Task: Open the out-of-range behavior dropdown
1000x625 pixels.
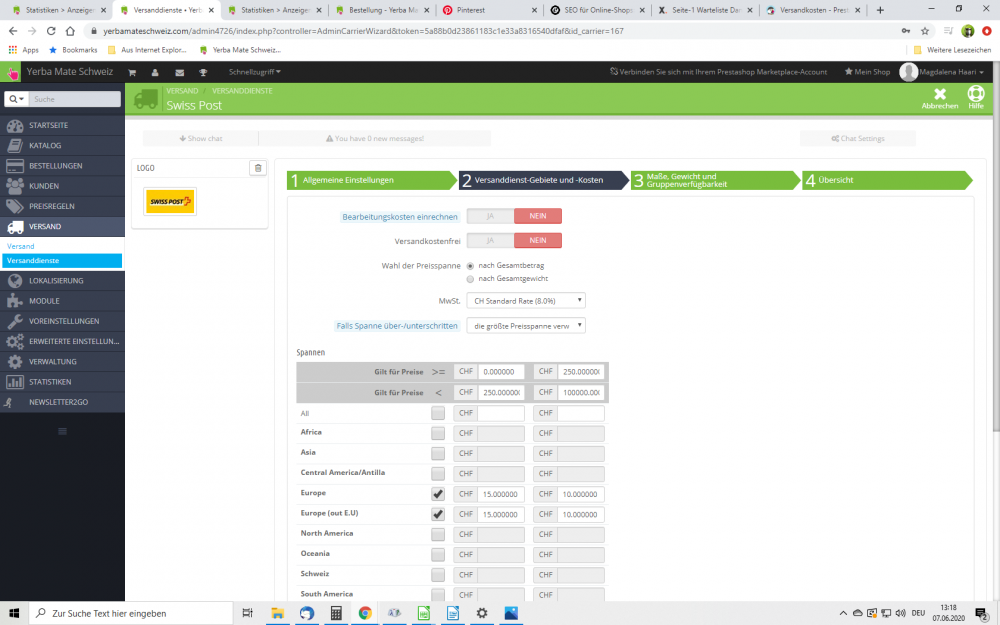Action: click(526, 325)
